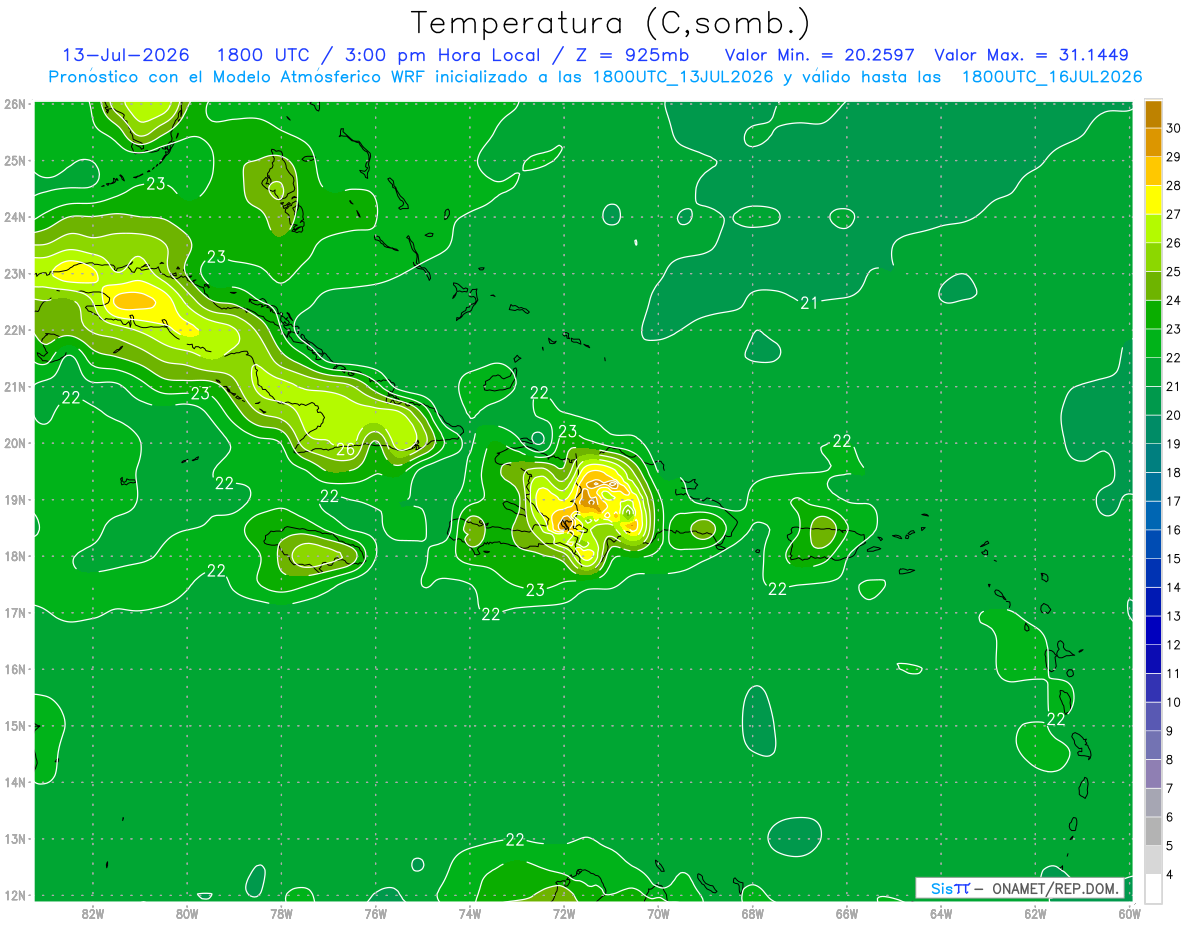This screenshot has height=927, width=1200.
Task: Pick the blue legend band between 15 and 16
Action: click(x=1153, y=544)
